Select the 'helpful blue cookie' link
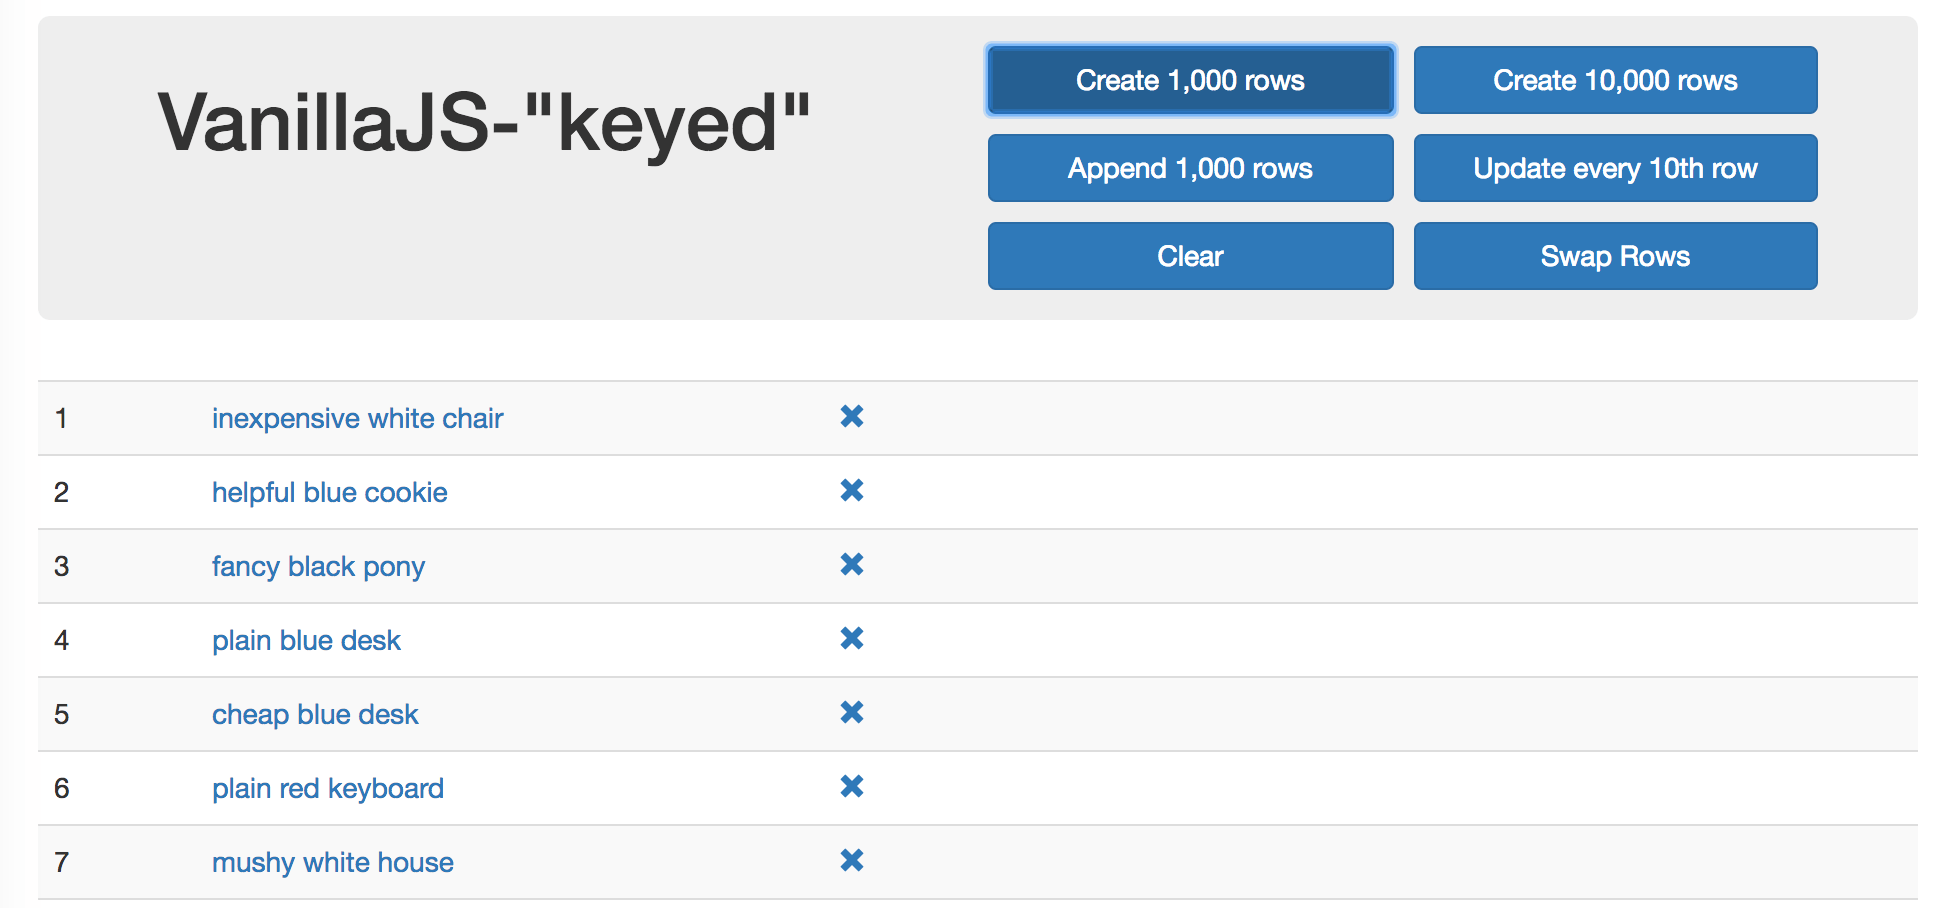The height and width of the screenshot is (908, 1936). [x=329, y=492]
